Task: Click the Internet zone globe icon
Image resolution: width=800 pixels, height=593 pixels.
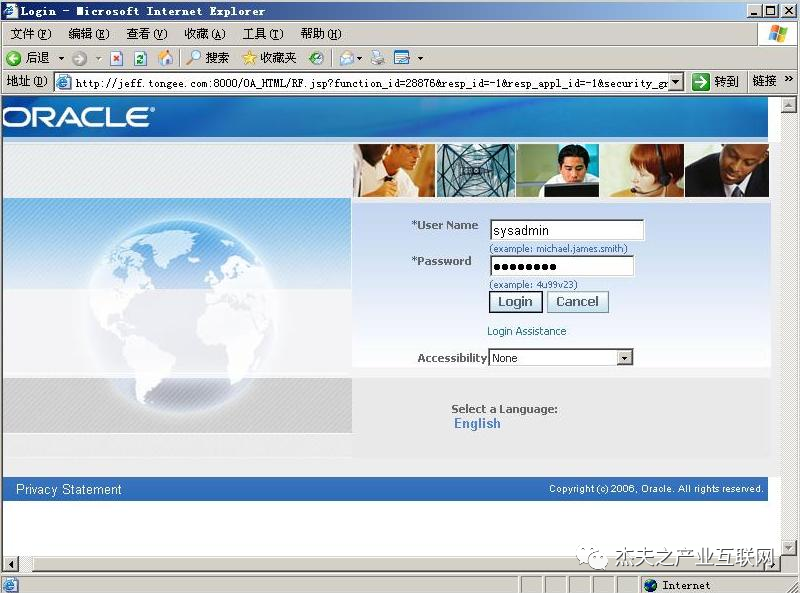Action: pyautogui.click(x=650, y=585)
